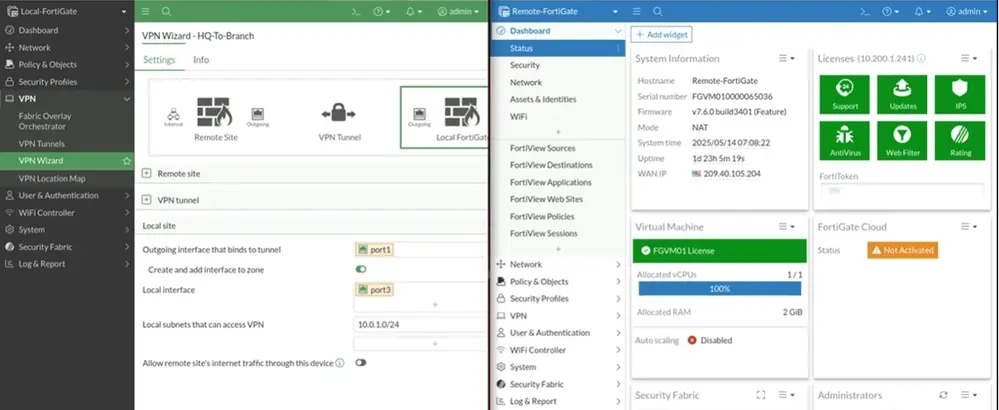Expand the Security Fabric widget to fullscreen
This screenshot has width=999, height=410.
(x=760, y=395)
